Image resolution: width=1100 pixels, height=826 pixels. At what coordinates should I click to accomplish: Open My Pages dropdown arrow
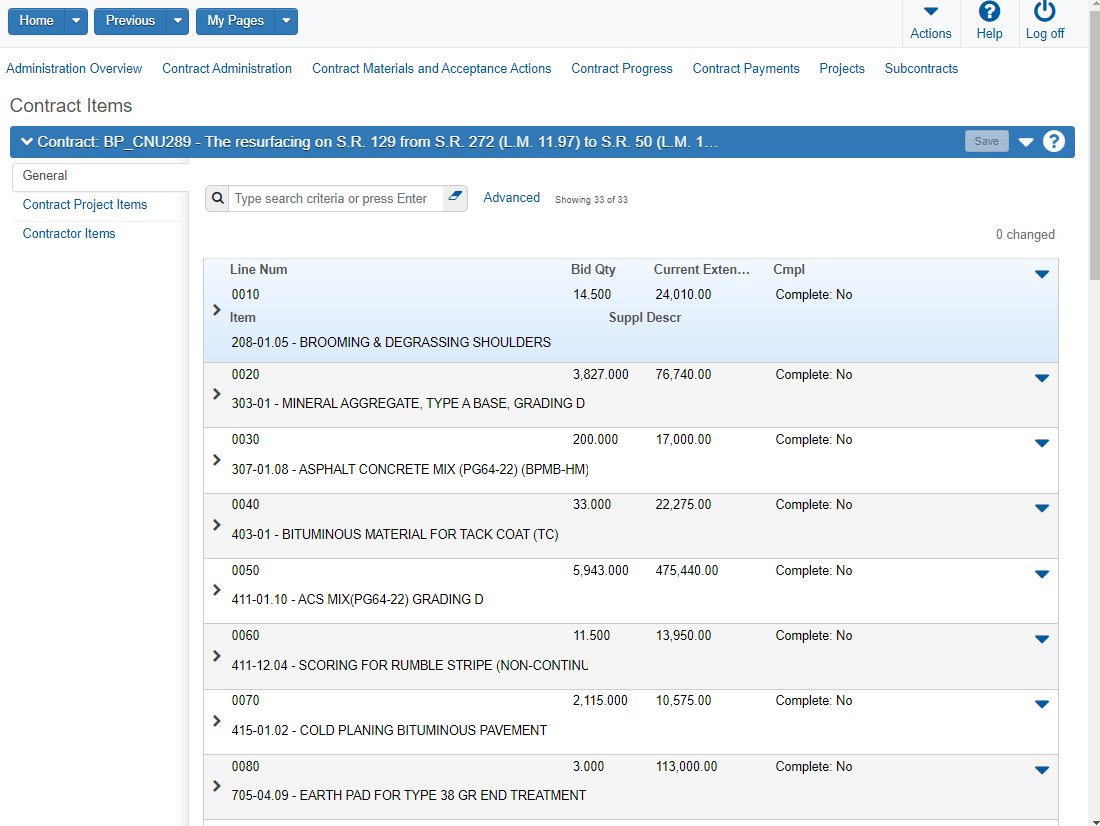pos(286,21)
